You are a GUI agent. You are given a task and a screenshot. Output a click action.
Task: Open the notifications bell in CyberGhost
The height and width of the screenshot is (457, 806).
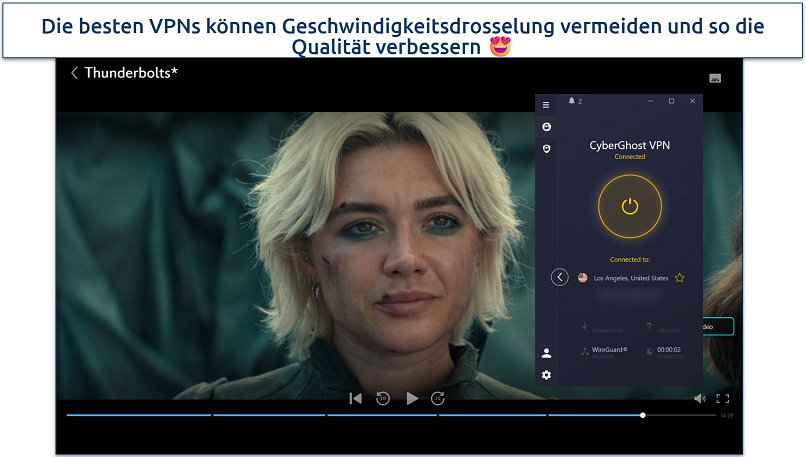[572, 102]
